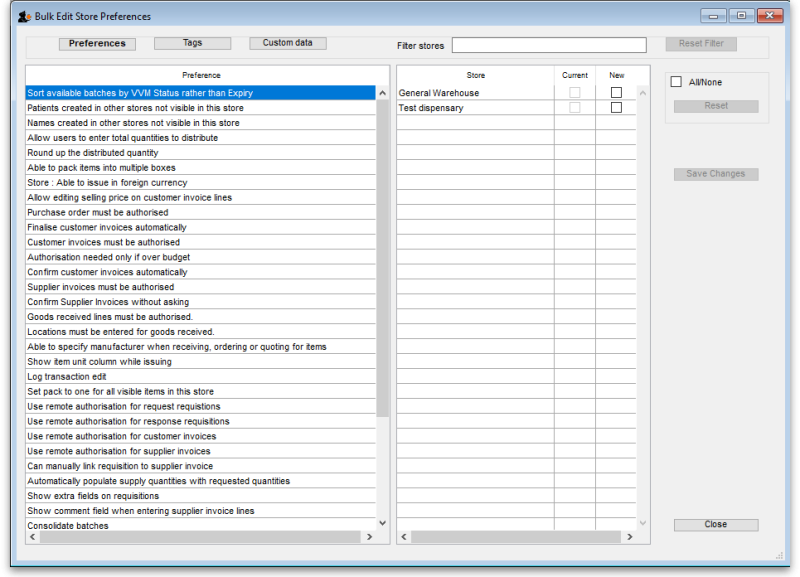The height and width of the screenshot is (577, 800).
Task: Click right scroll arrow under store list
Action: coord(629,537)
